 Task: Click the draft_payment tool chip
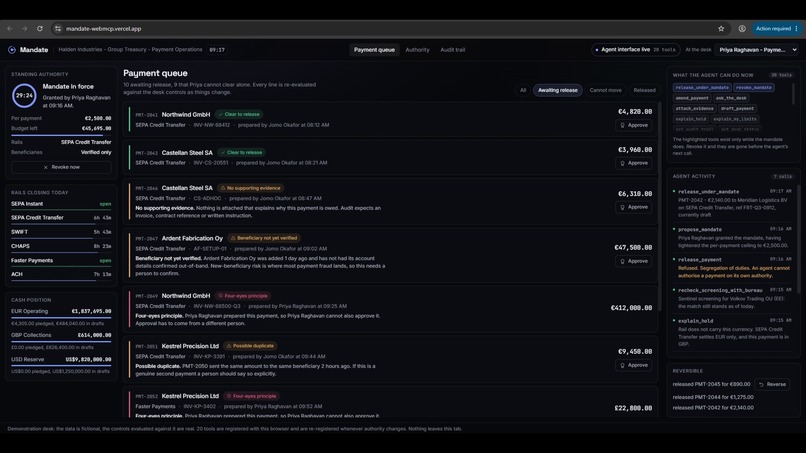coord(737,108)
